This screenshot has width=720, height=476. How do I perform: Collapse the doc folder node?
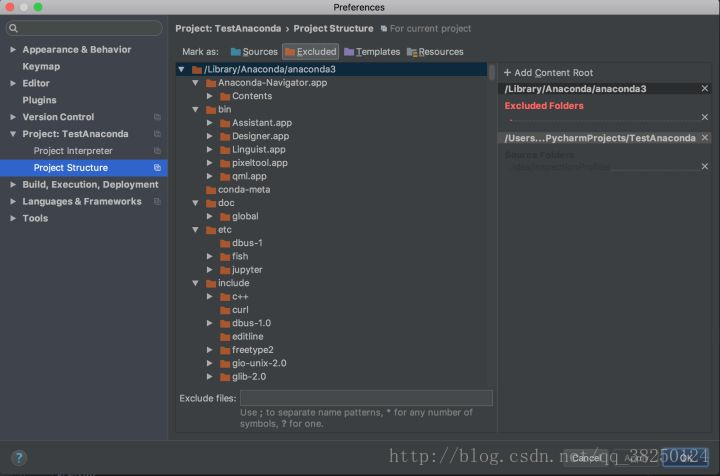[196, 203]
